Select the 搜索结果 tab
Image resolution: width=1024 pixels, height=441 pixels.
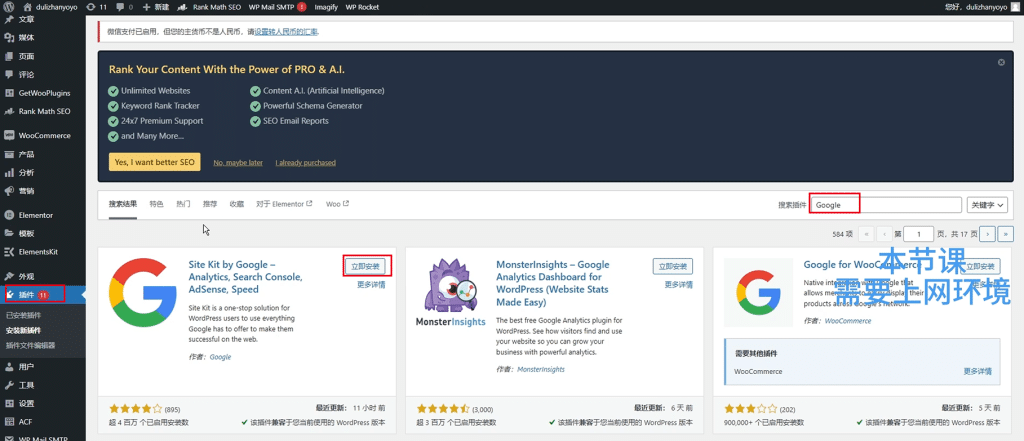tap(123, 204)
